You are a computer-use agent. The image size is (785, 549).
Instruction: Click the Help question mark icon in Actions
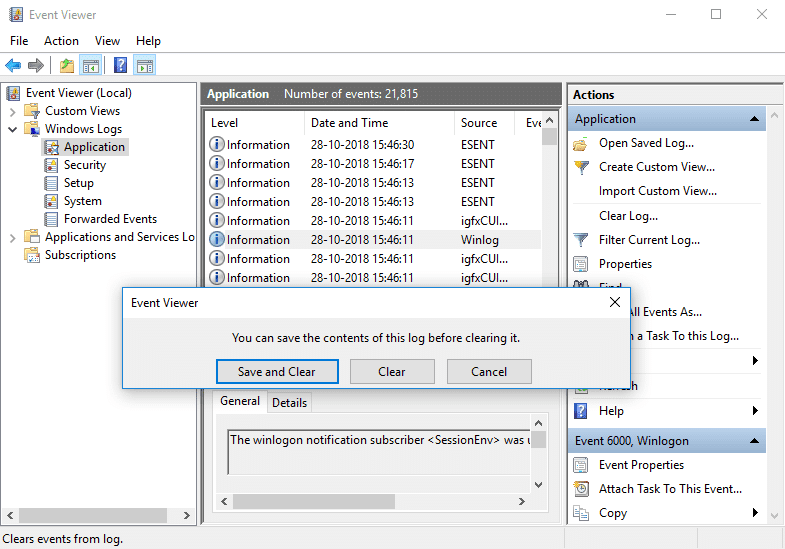tap(581, 411)
